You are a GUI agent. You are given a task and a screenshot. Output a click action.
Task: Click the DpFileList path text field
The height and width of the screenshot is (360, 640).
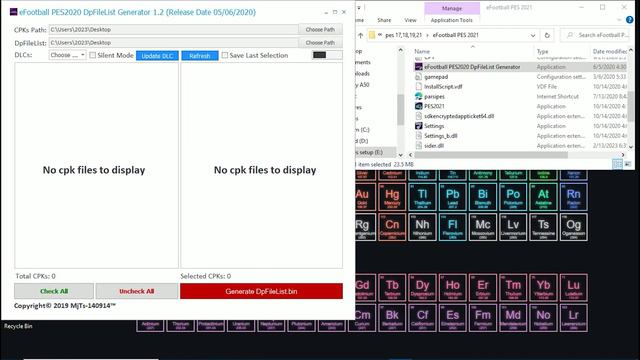[173, 42]
